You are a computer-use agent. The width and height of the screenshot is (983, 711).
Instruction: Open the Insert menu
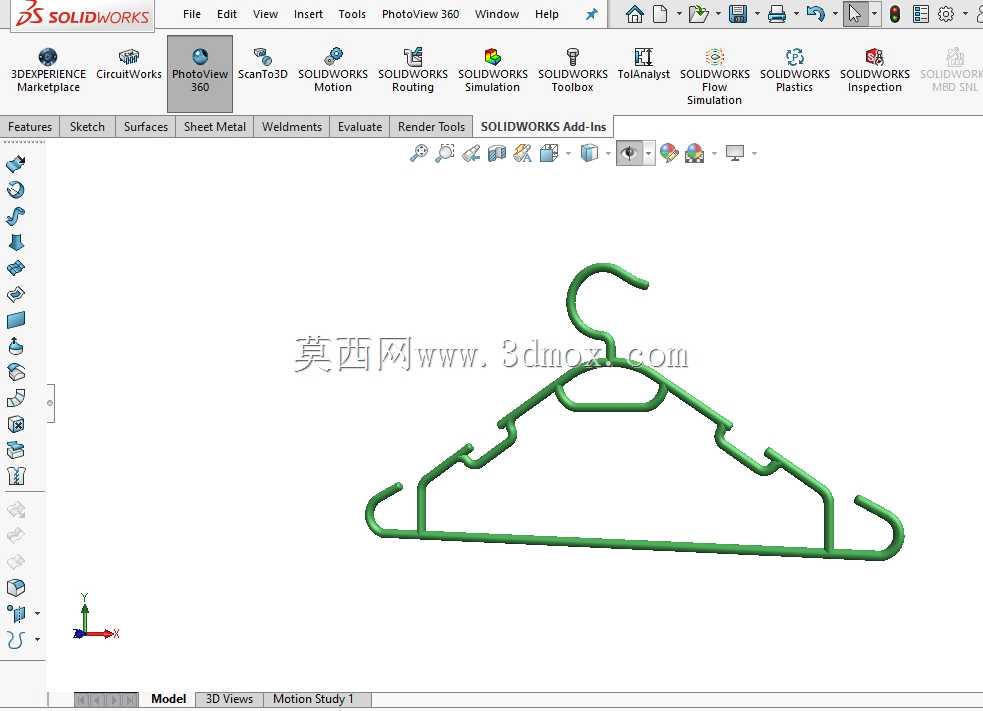308,14
